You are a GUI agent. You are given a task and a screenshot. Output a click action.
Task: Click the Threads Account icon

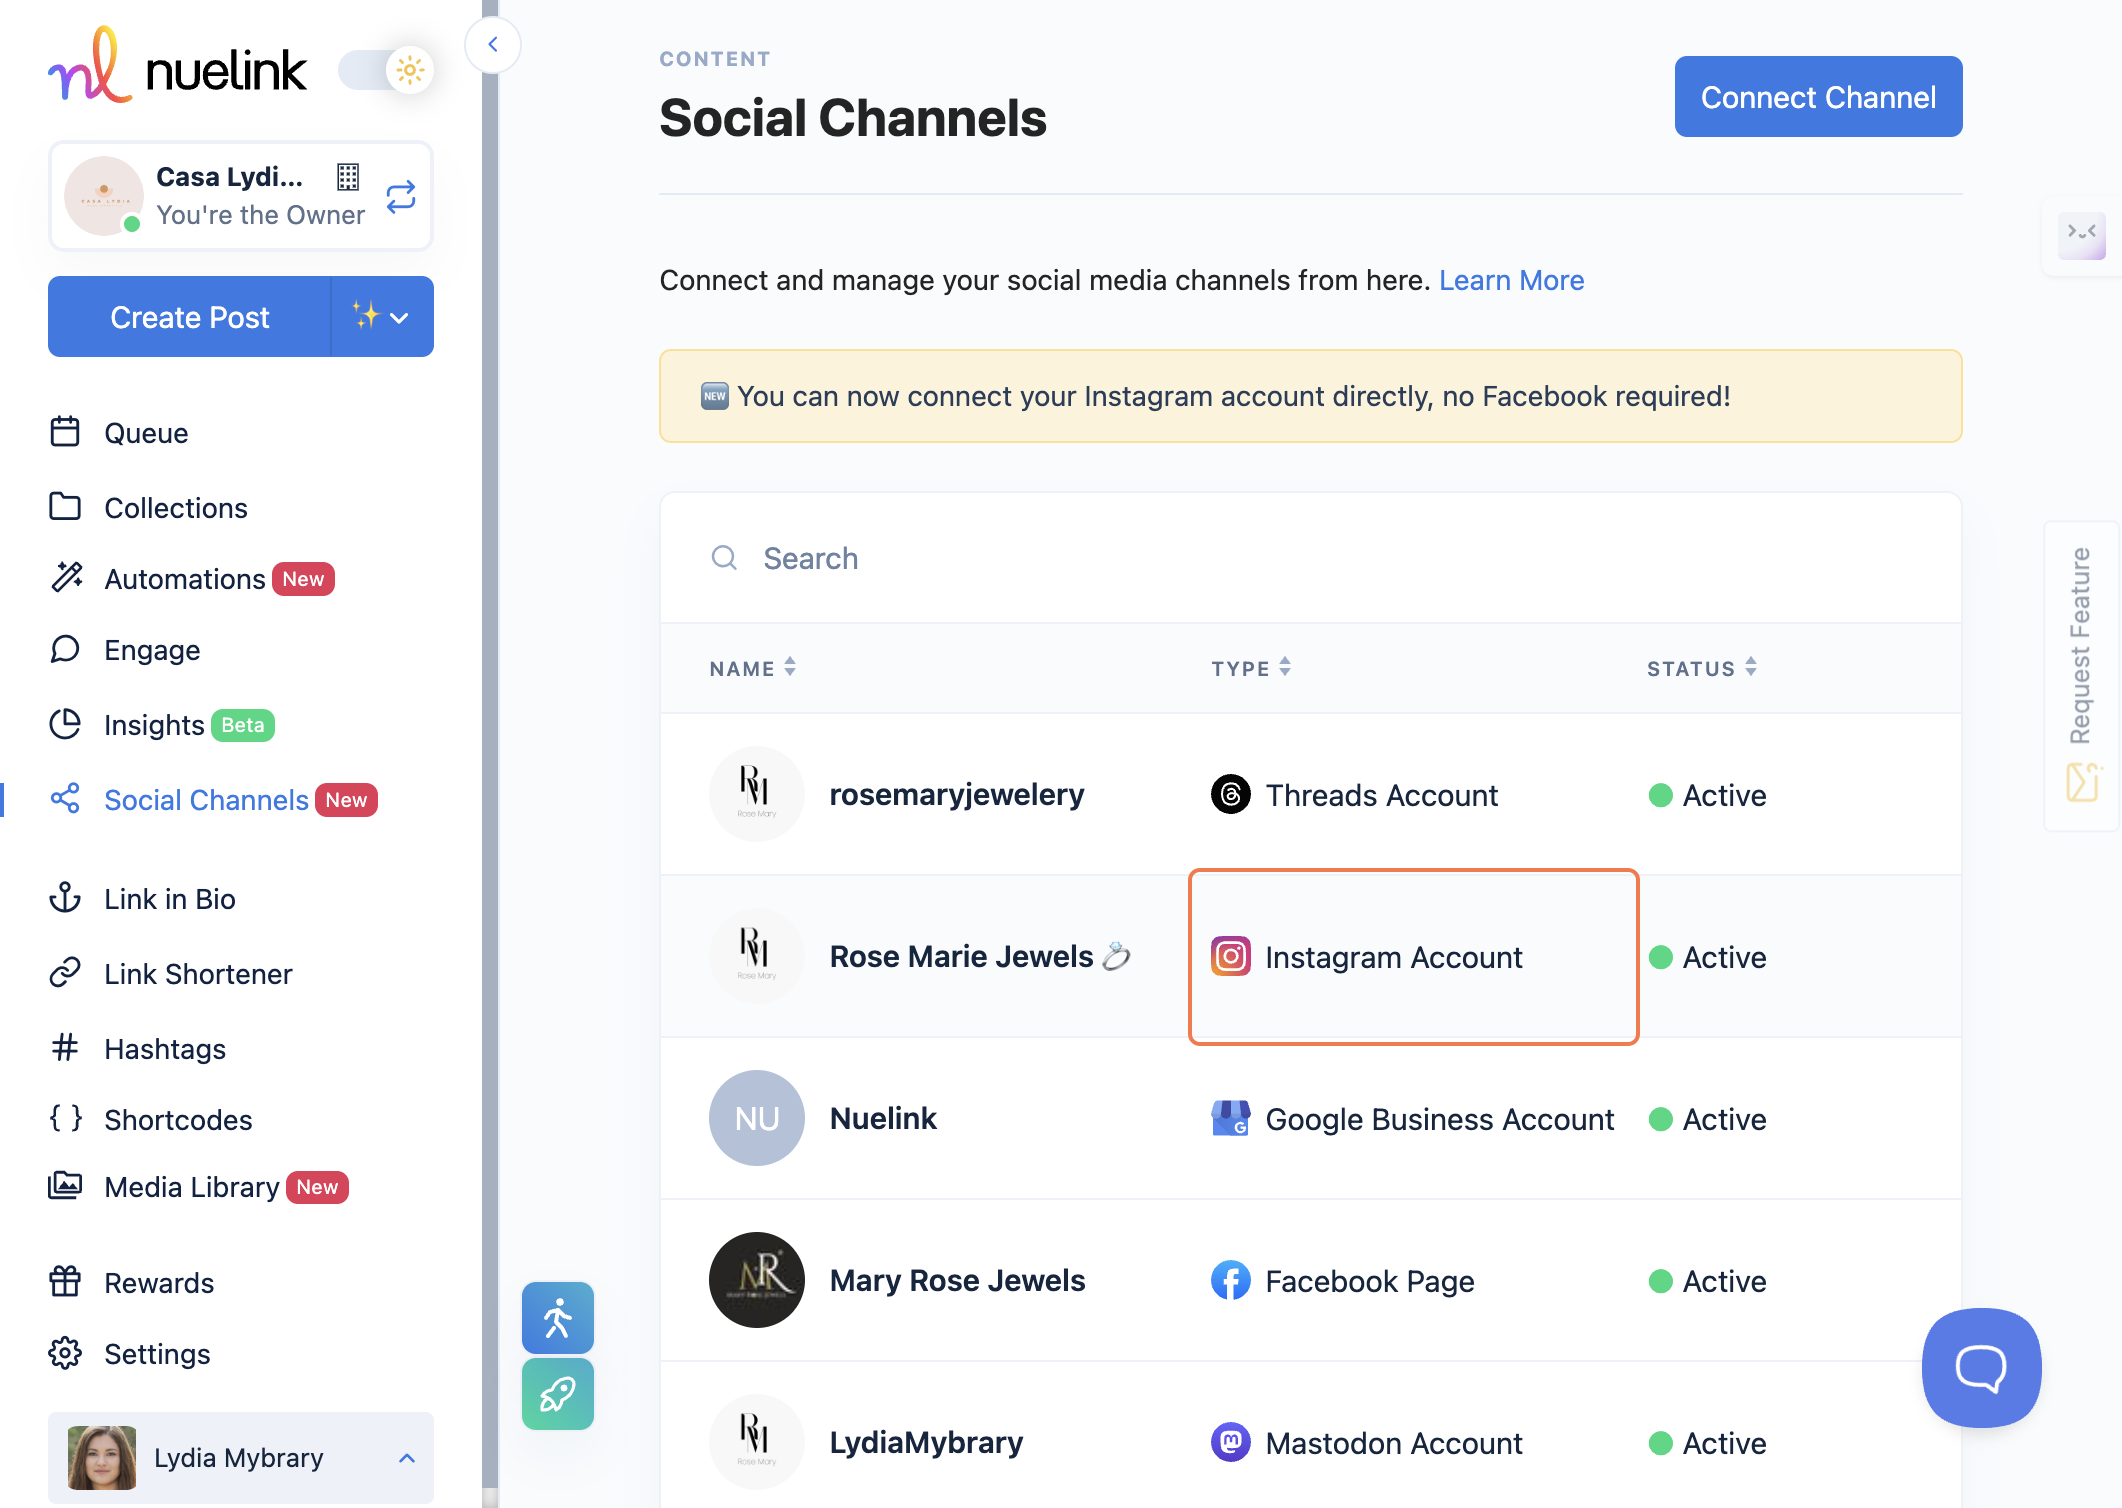point(1230,794)
